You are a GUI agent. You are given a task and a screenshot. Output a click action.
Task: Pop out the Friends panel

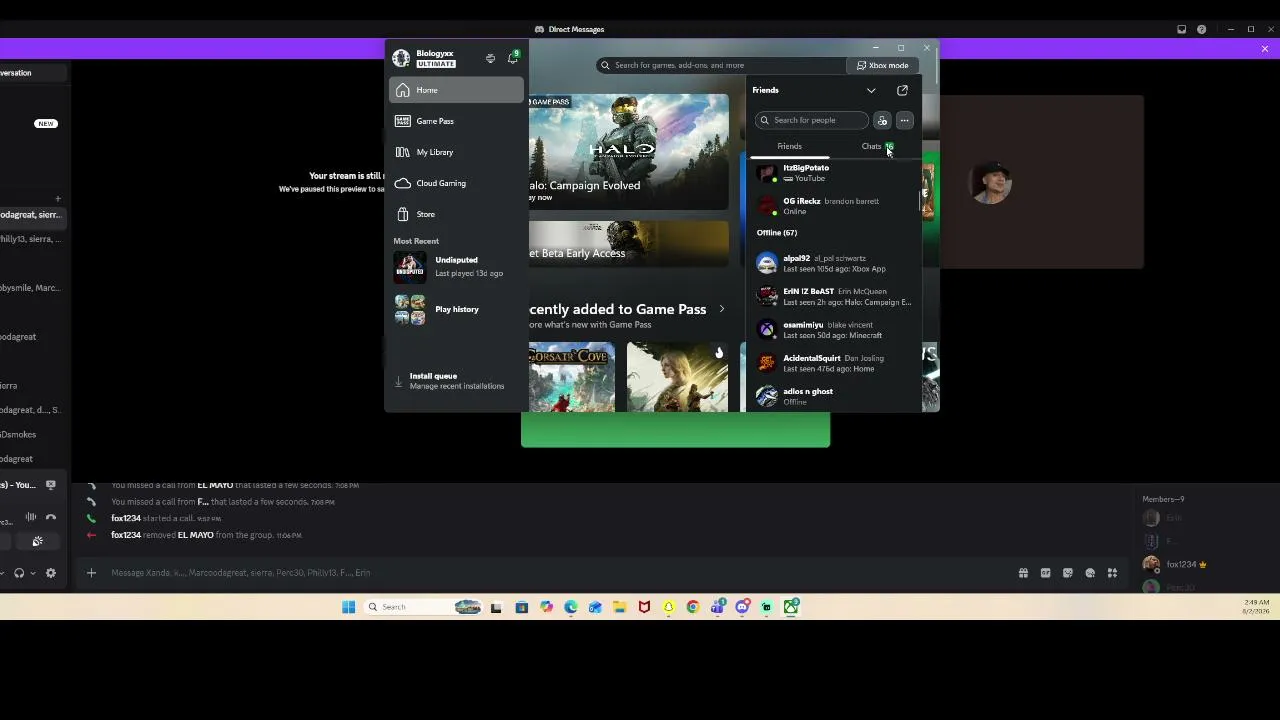902,90
